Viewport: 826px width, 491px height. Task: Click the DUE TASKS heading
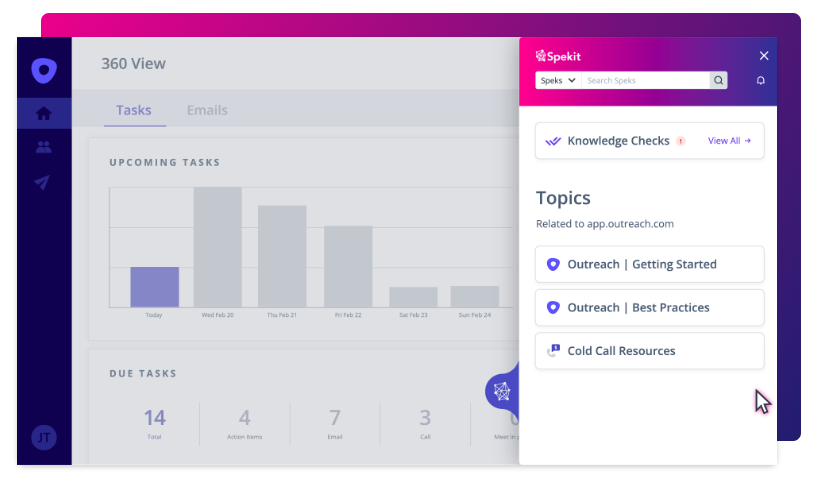click(x=143, y=374)
